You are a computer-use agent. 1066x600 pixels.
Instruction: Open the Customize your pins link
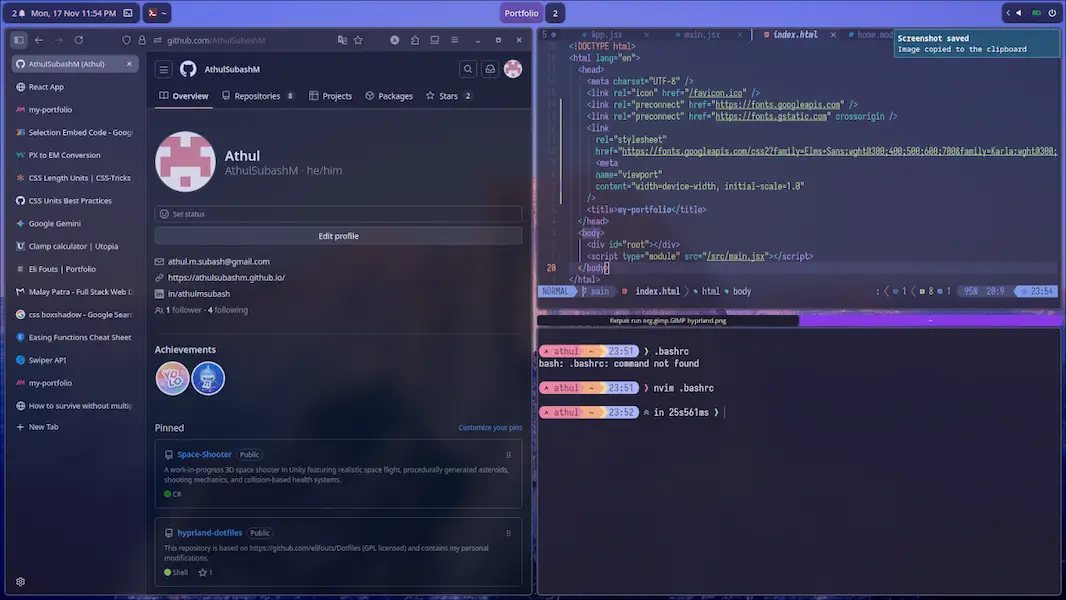(x=490, y=427)
